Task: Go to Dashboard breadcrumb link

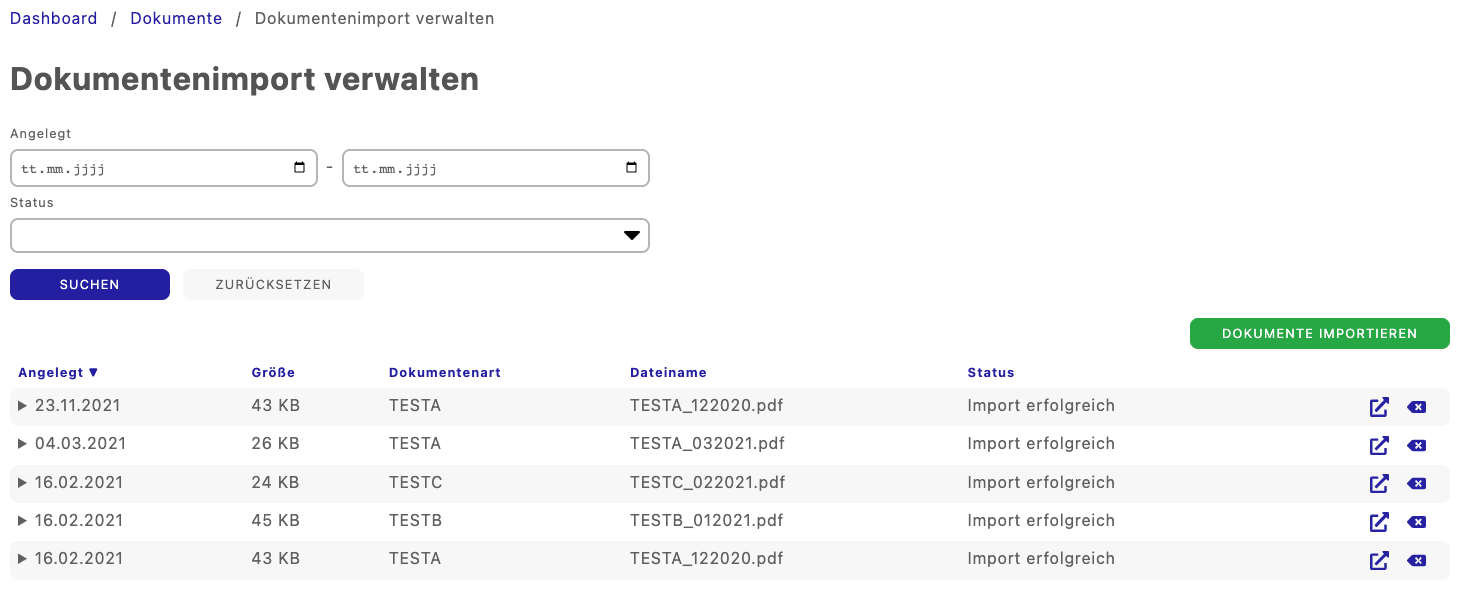Action: (54, 18)
